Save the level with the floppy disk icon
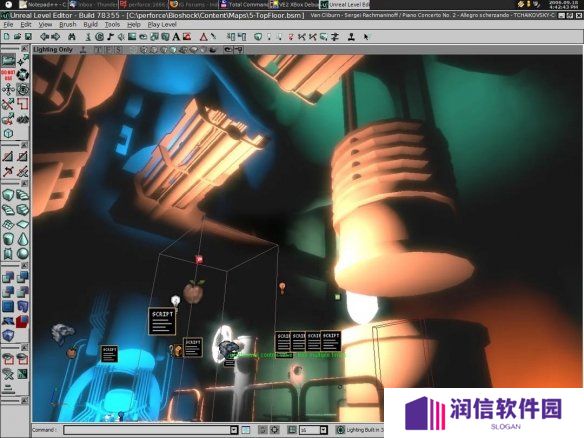The width and height of the screenshot is (584, 438). (28, 36)
